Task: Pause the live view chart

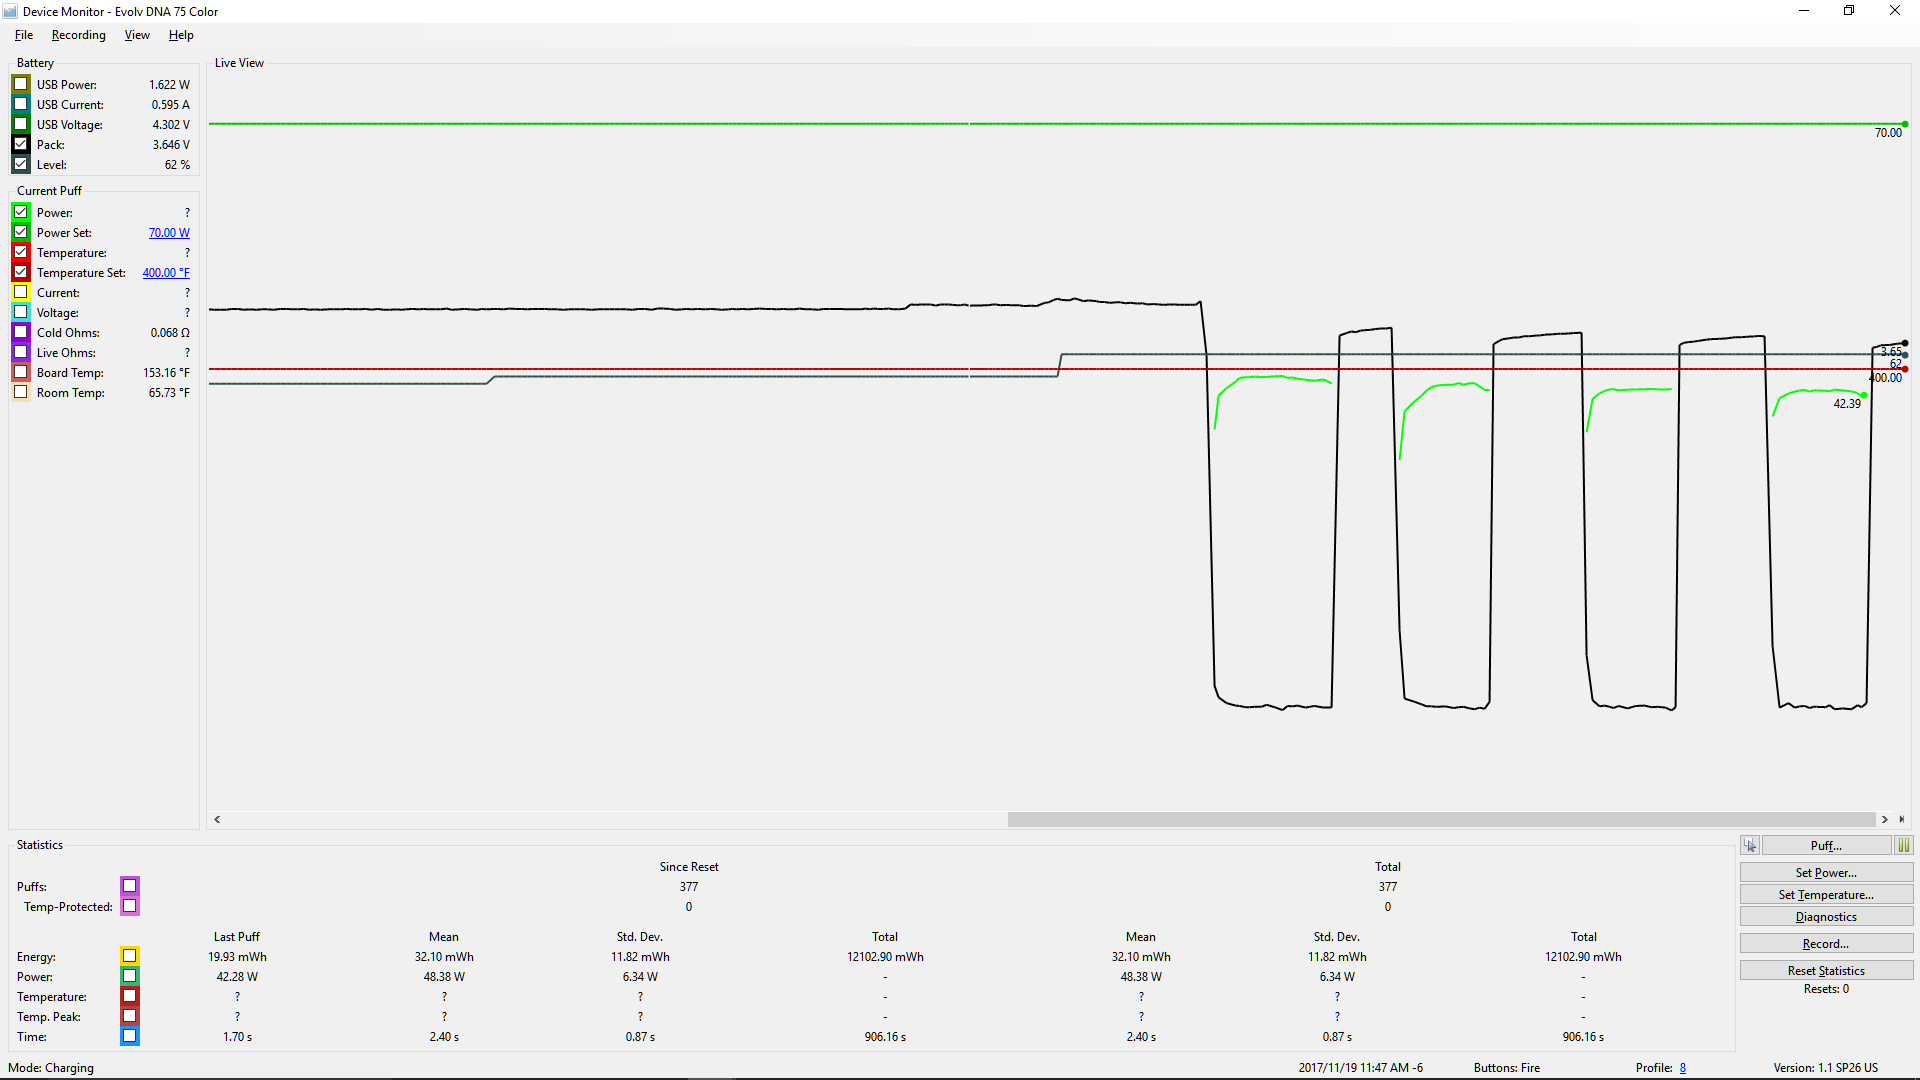Action: tap(1904, 845)
